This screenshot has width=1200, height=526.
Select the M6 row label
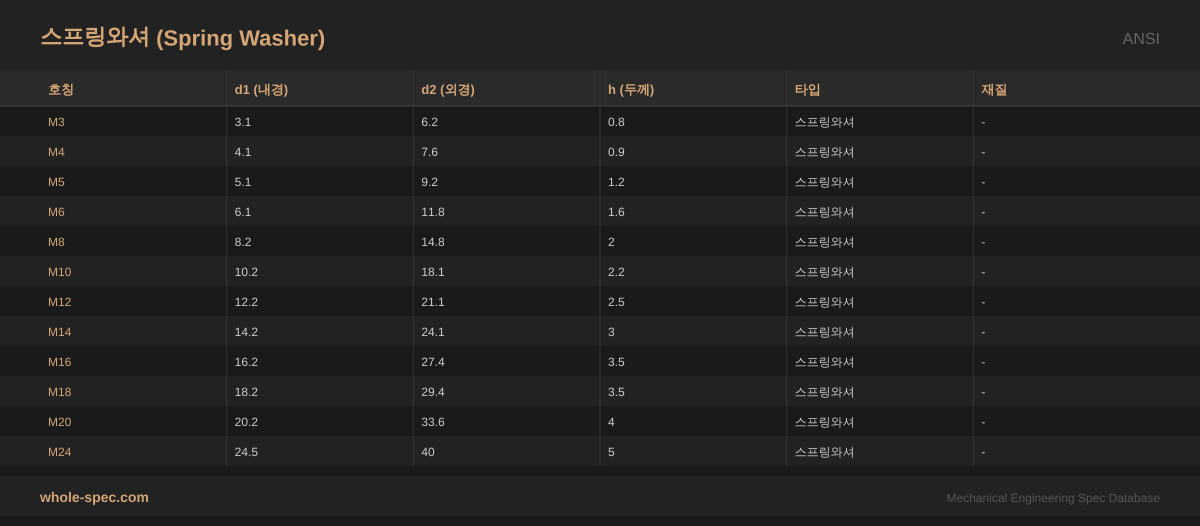click(x=56, y=212)
